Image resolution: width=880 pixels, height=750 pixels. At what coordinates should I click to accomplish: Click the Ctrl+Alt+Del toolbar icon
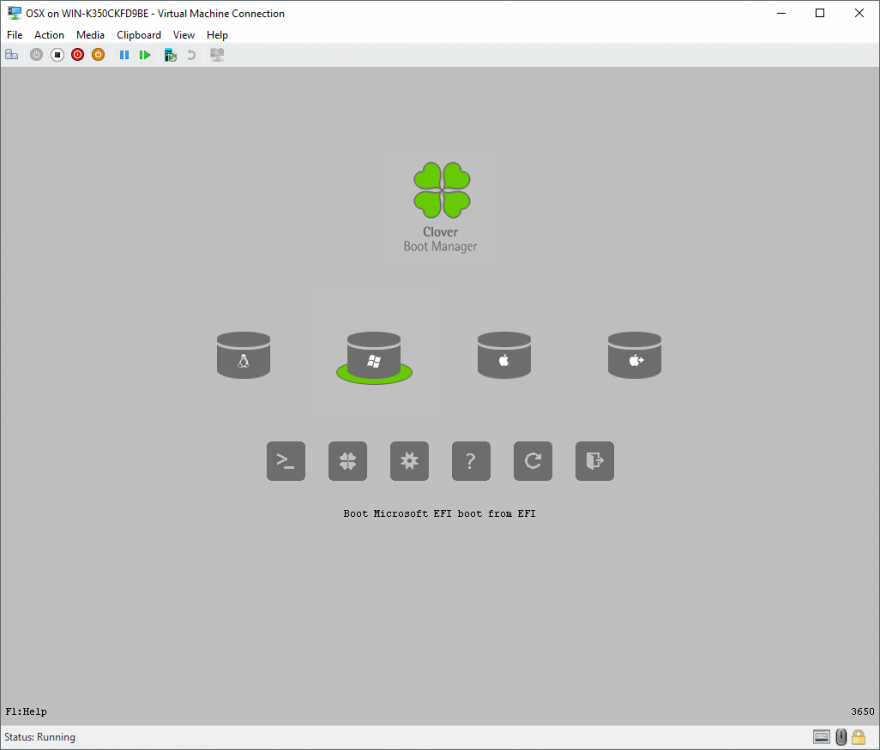coord(12,54)
